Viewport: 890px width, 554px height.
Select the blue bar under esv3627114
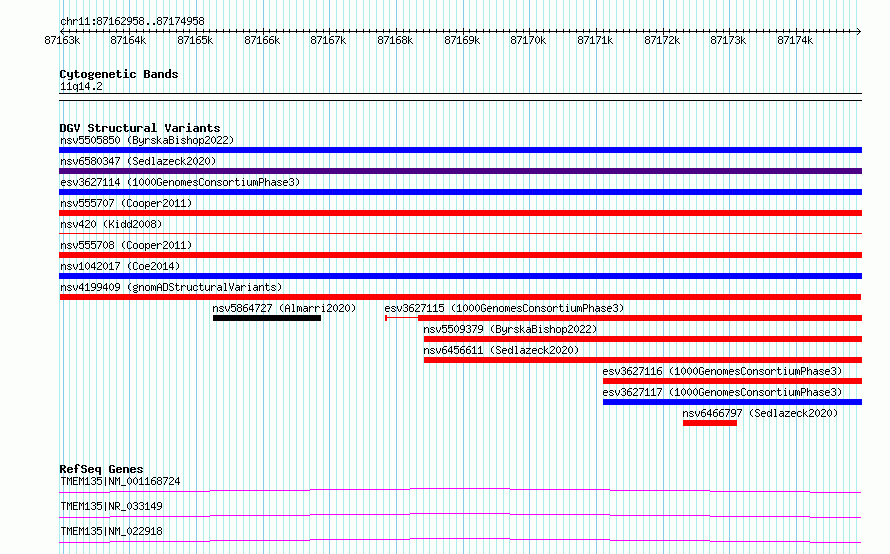click(x=460, y=192)
